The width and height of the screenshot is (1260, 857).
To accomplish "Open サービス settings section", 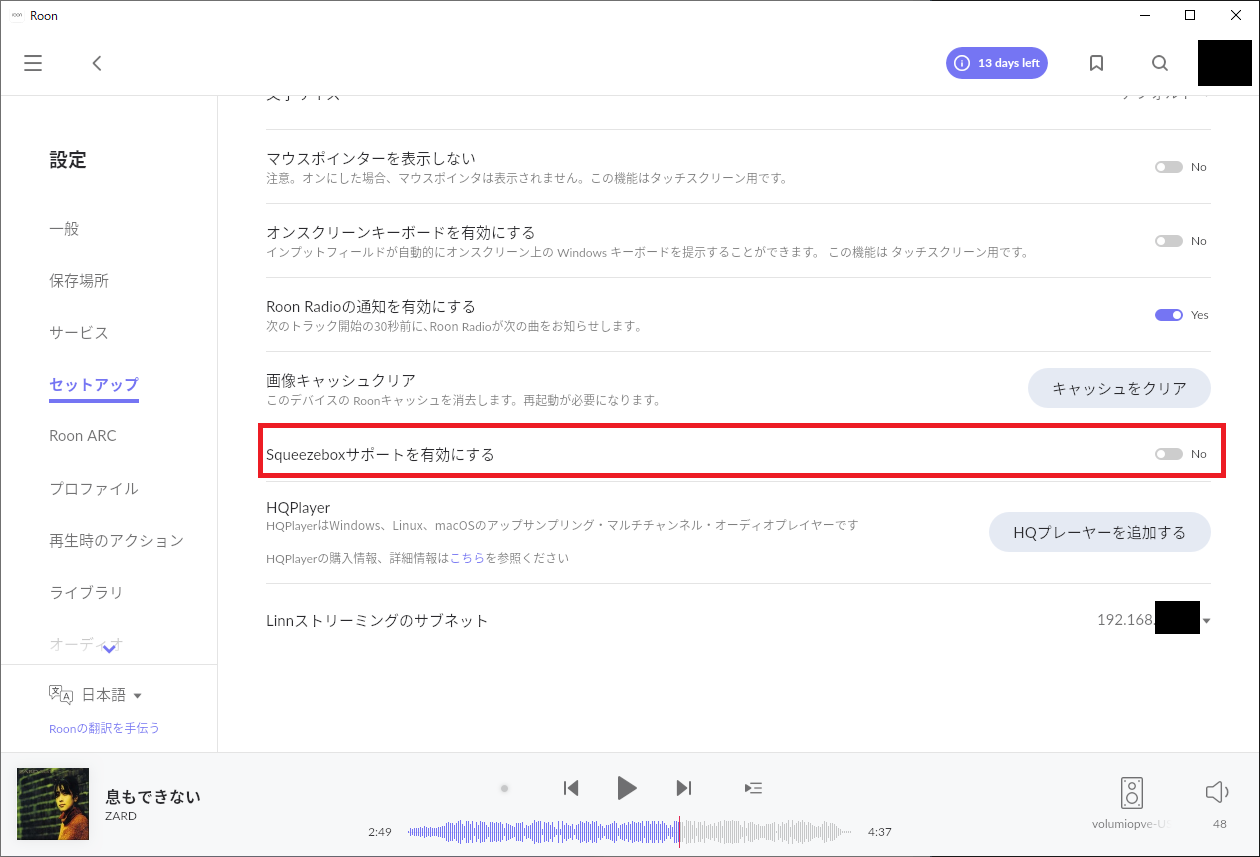I will coord(79,333).
